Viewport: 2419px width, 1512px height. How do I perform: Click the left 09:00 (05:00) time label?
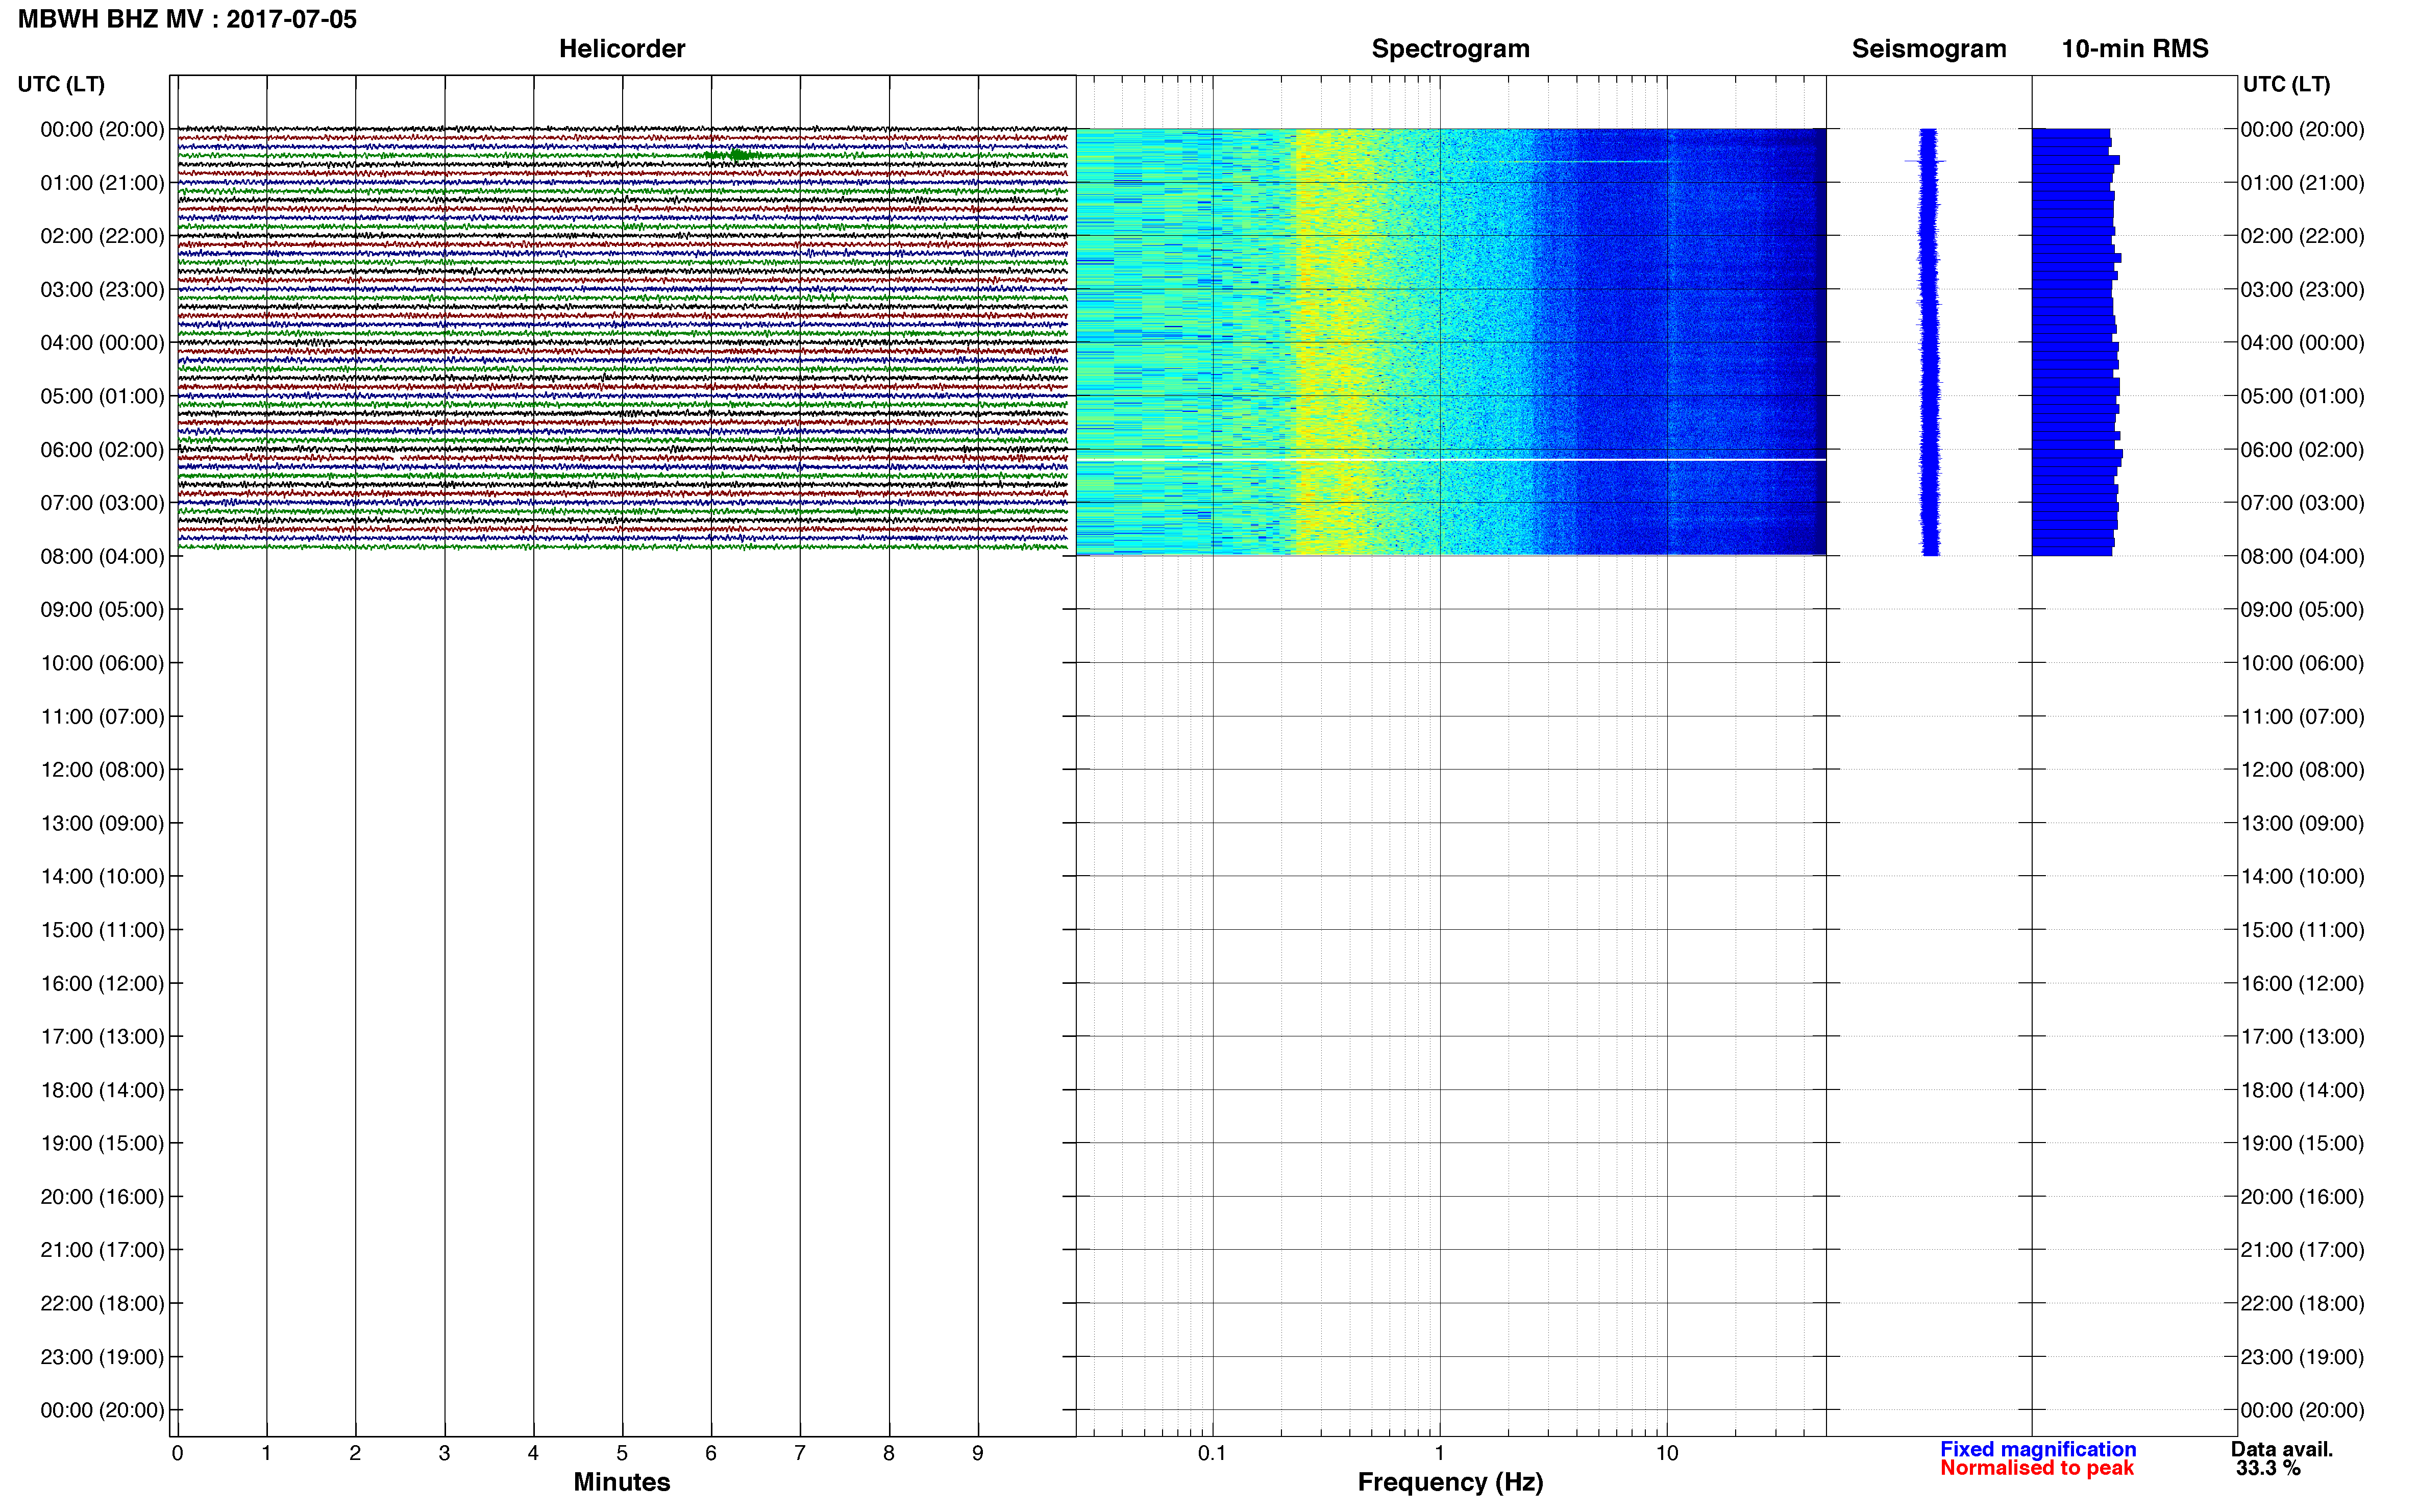point(102,610)
